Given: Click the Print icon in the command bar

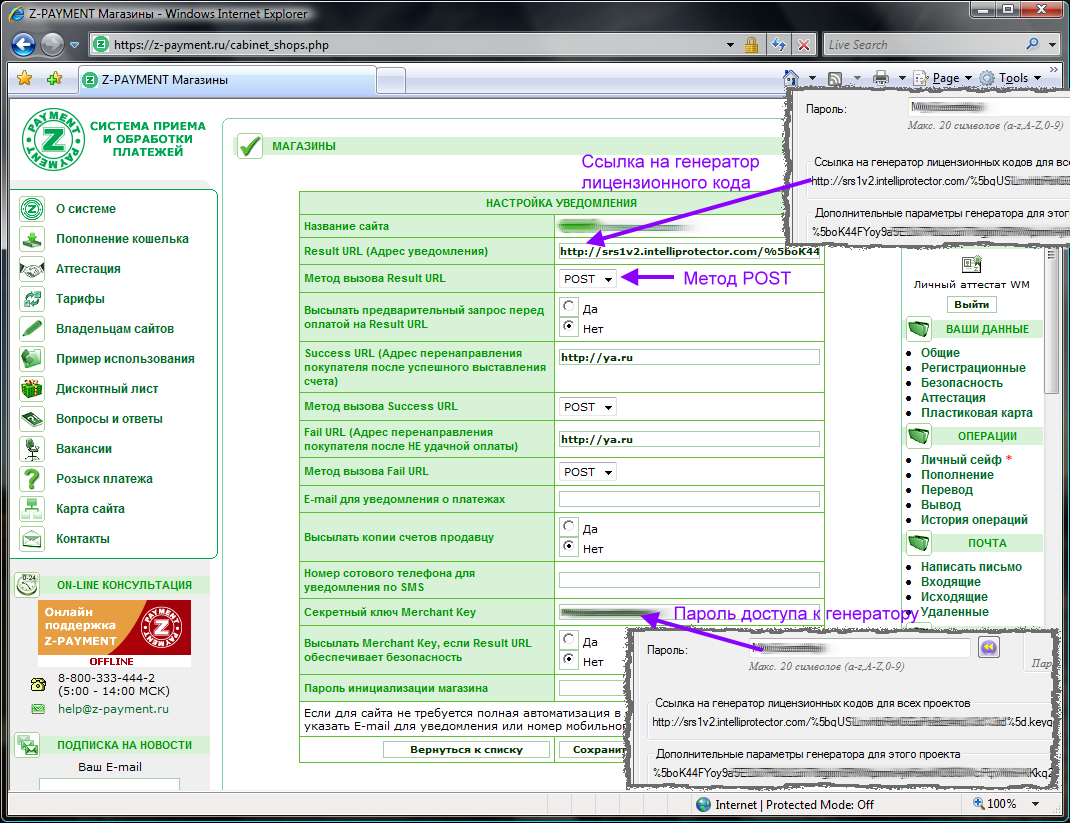Looking at the screenshot, I should click(881, 78).
